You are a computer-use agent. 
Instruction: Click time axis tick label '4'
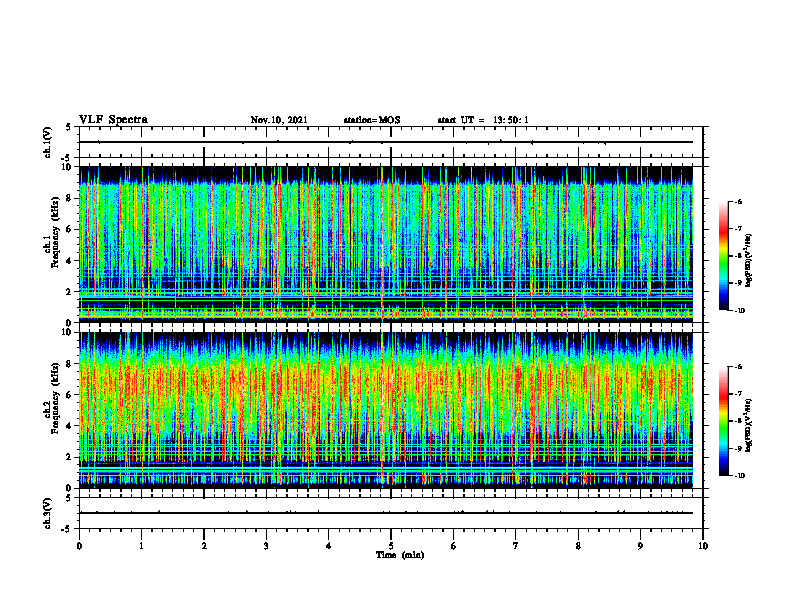pyautogui.click(x=329, y=546)
